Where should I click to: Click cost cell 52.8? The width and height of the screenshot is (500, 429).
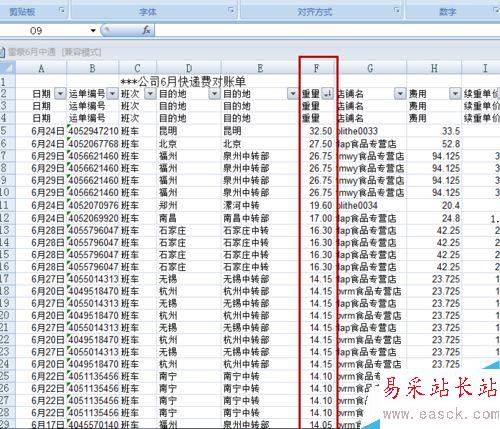pyautogui.click(x=434, y=144)
